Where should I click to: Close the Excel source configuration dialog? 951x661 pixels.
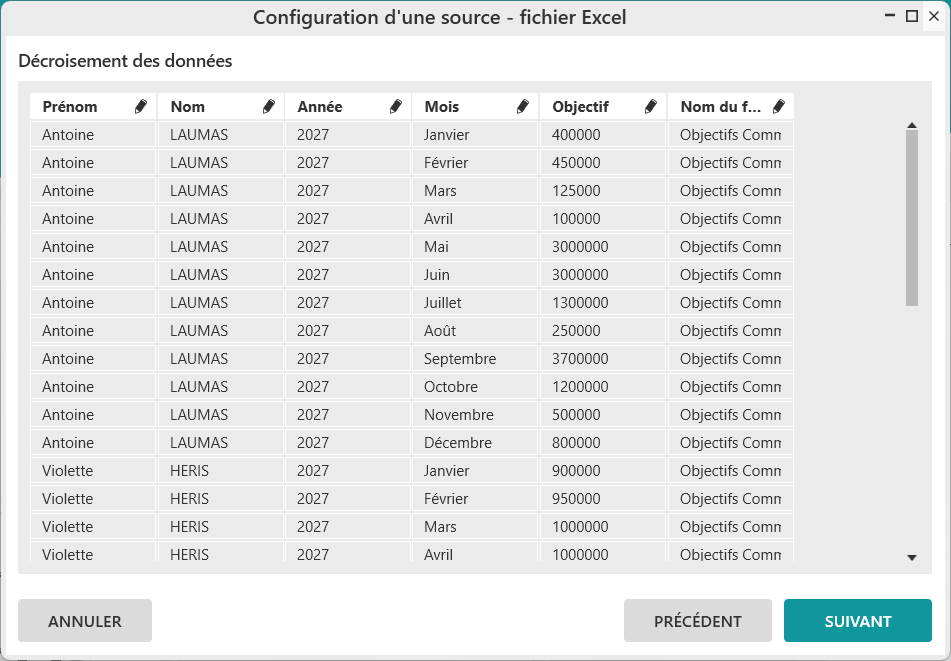(934, 16)
